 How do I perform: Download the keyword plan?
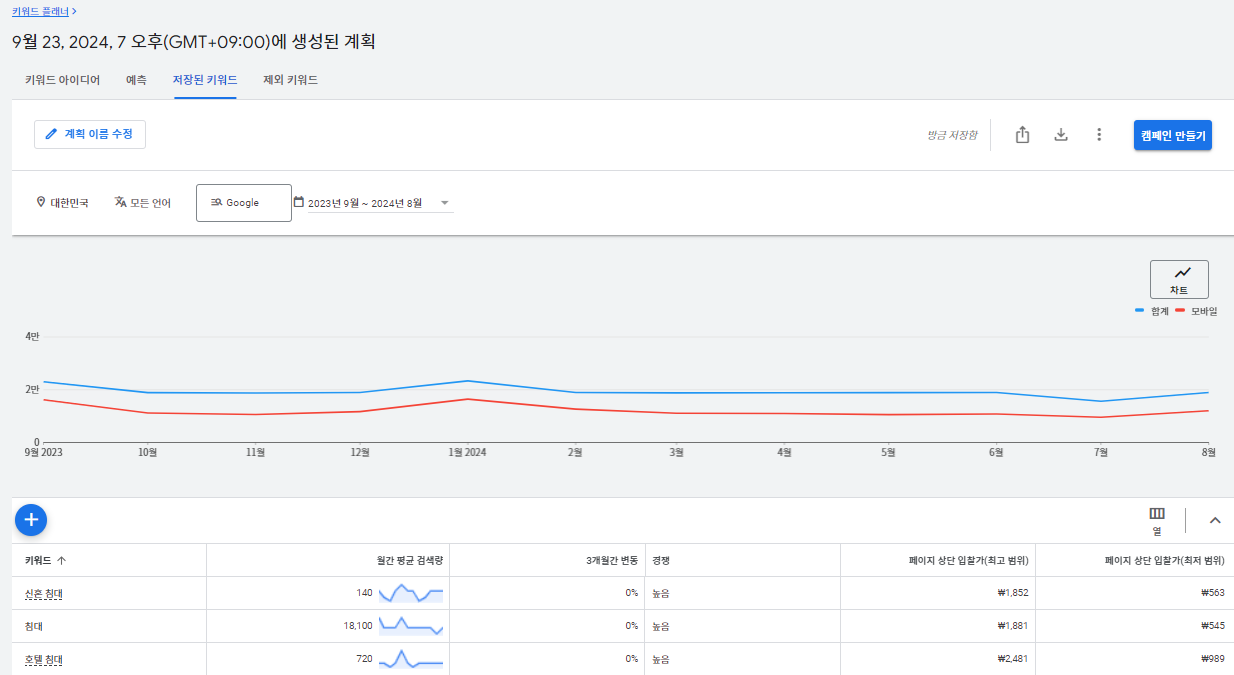[x=1061, y=135]
